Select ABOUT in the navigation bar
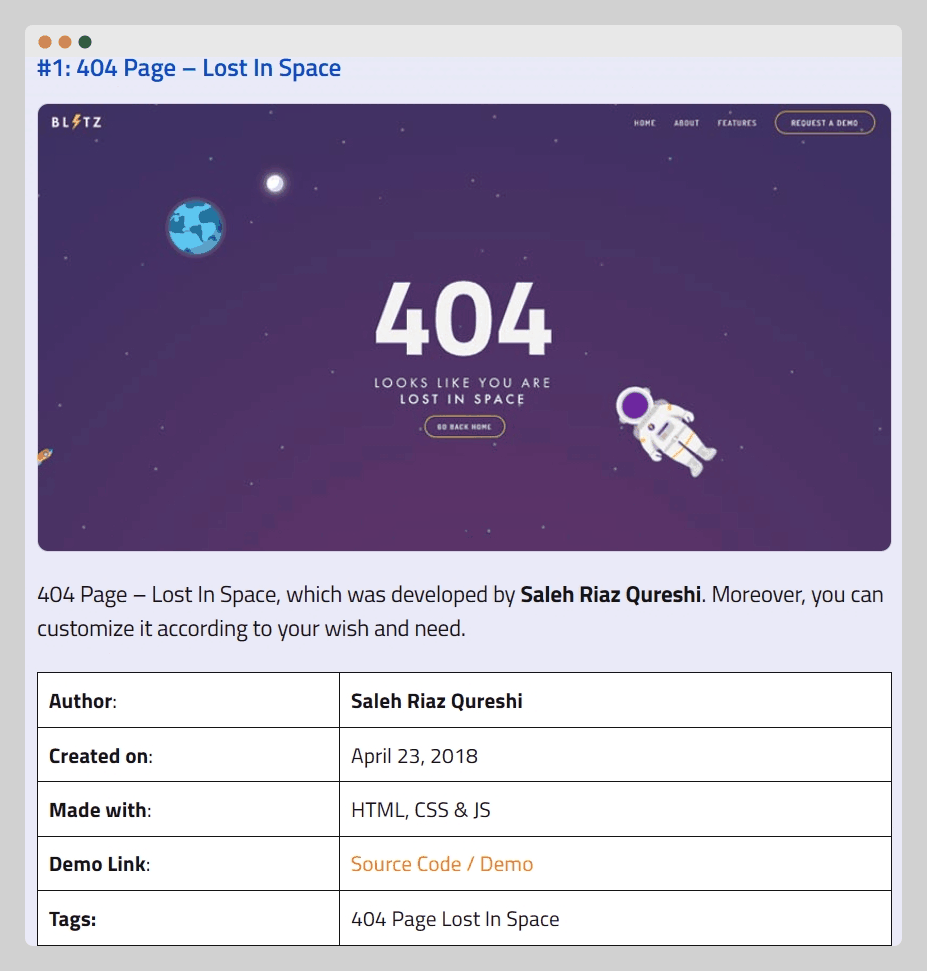 click(x=686, y=123)
